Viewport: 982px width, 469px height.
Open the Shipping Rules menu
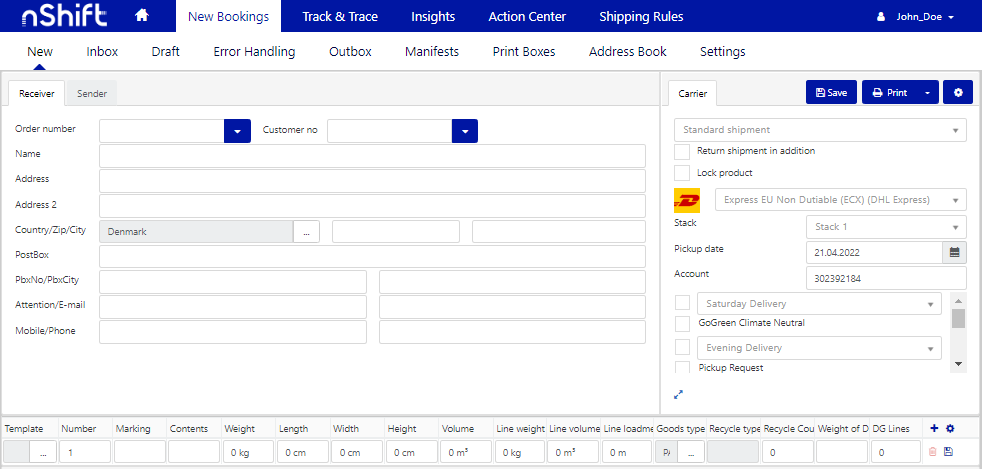pos(641,17)
